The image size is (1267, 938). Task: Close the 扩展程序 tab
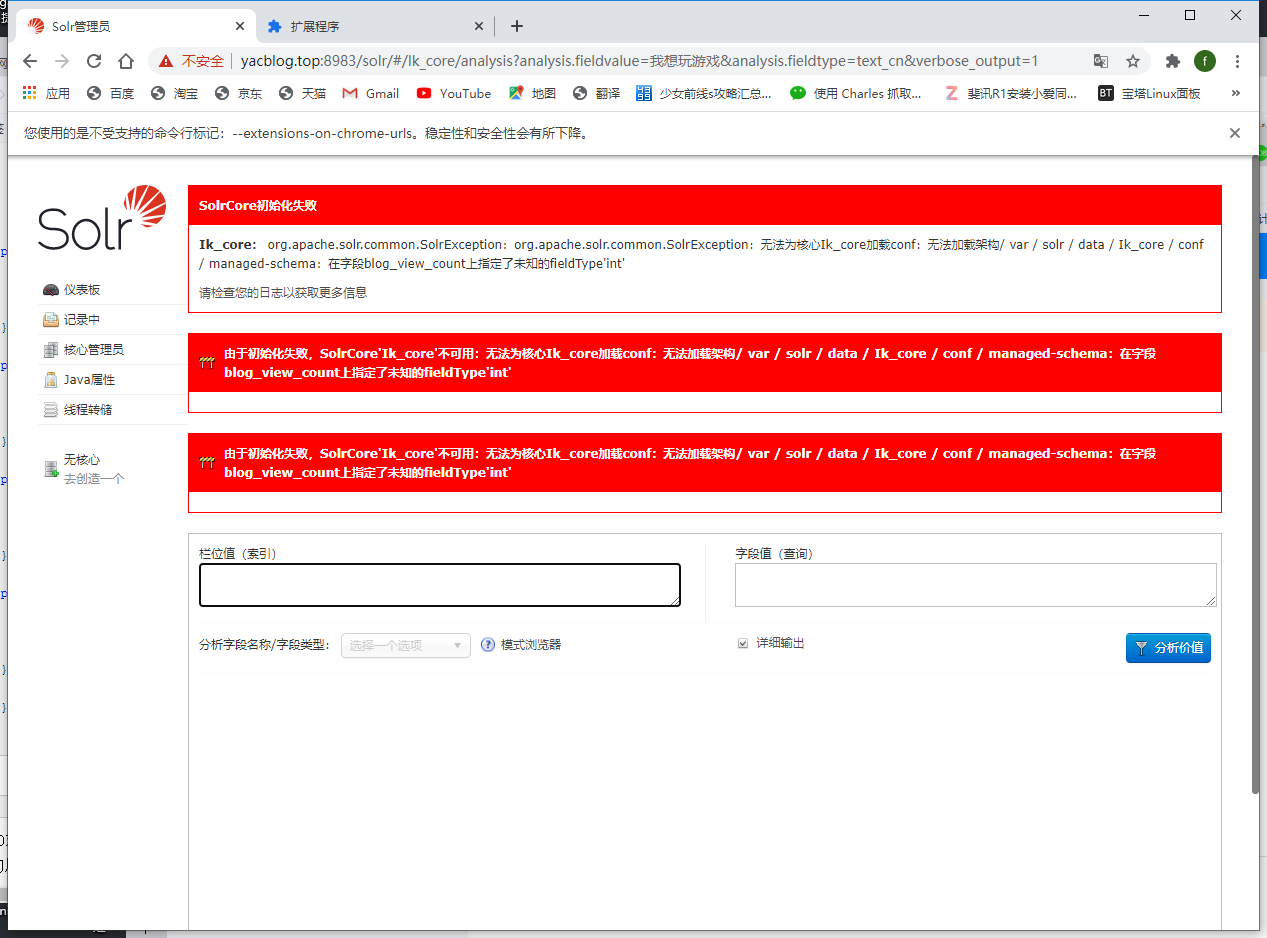click(x=479, y=27)
